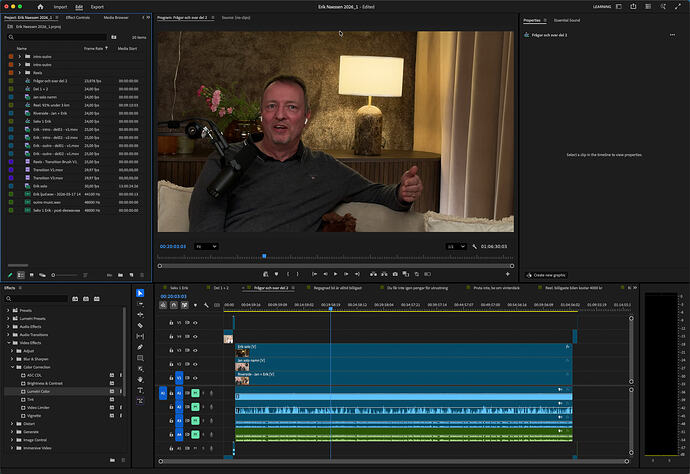Open timeline display settings wrench icon
This screenshot has width=690, height=474.
click(206, 305)
